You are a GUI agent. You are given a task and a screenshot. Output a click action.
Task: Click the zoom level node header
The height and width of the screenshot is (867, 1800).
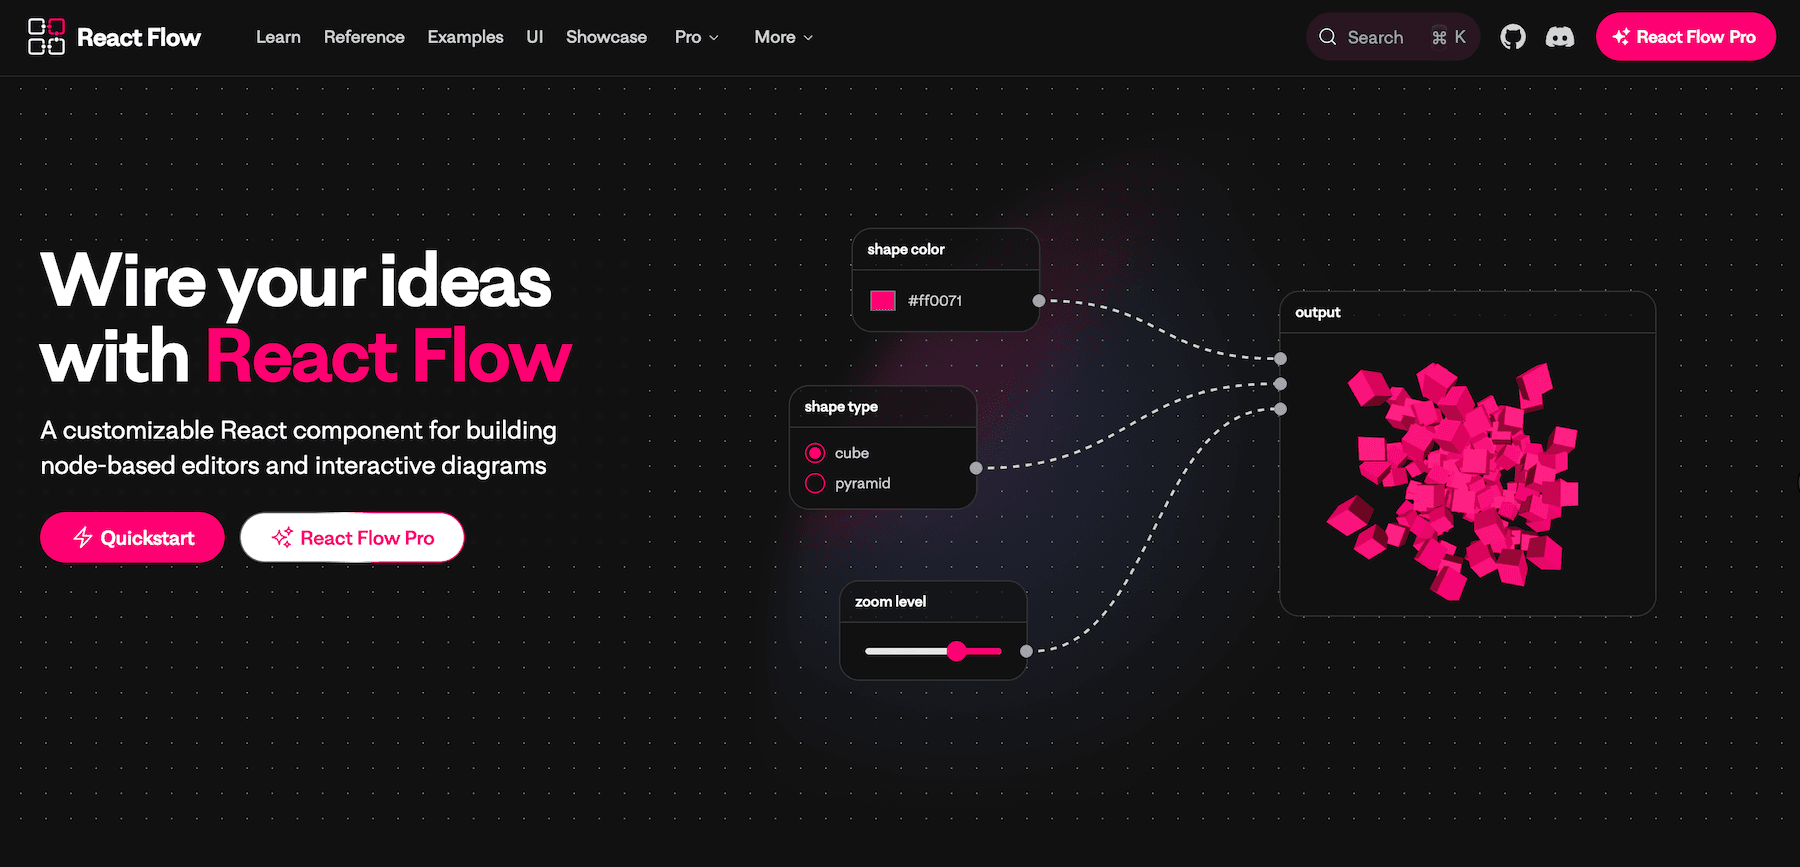[933, 602]
